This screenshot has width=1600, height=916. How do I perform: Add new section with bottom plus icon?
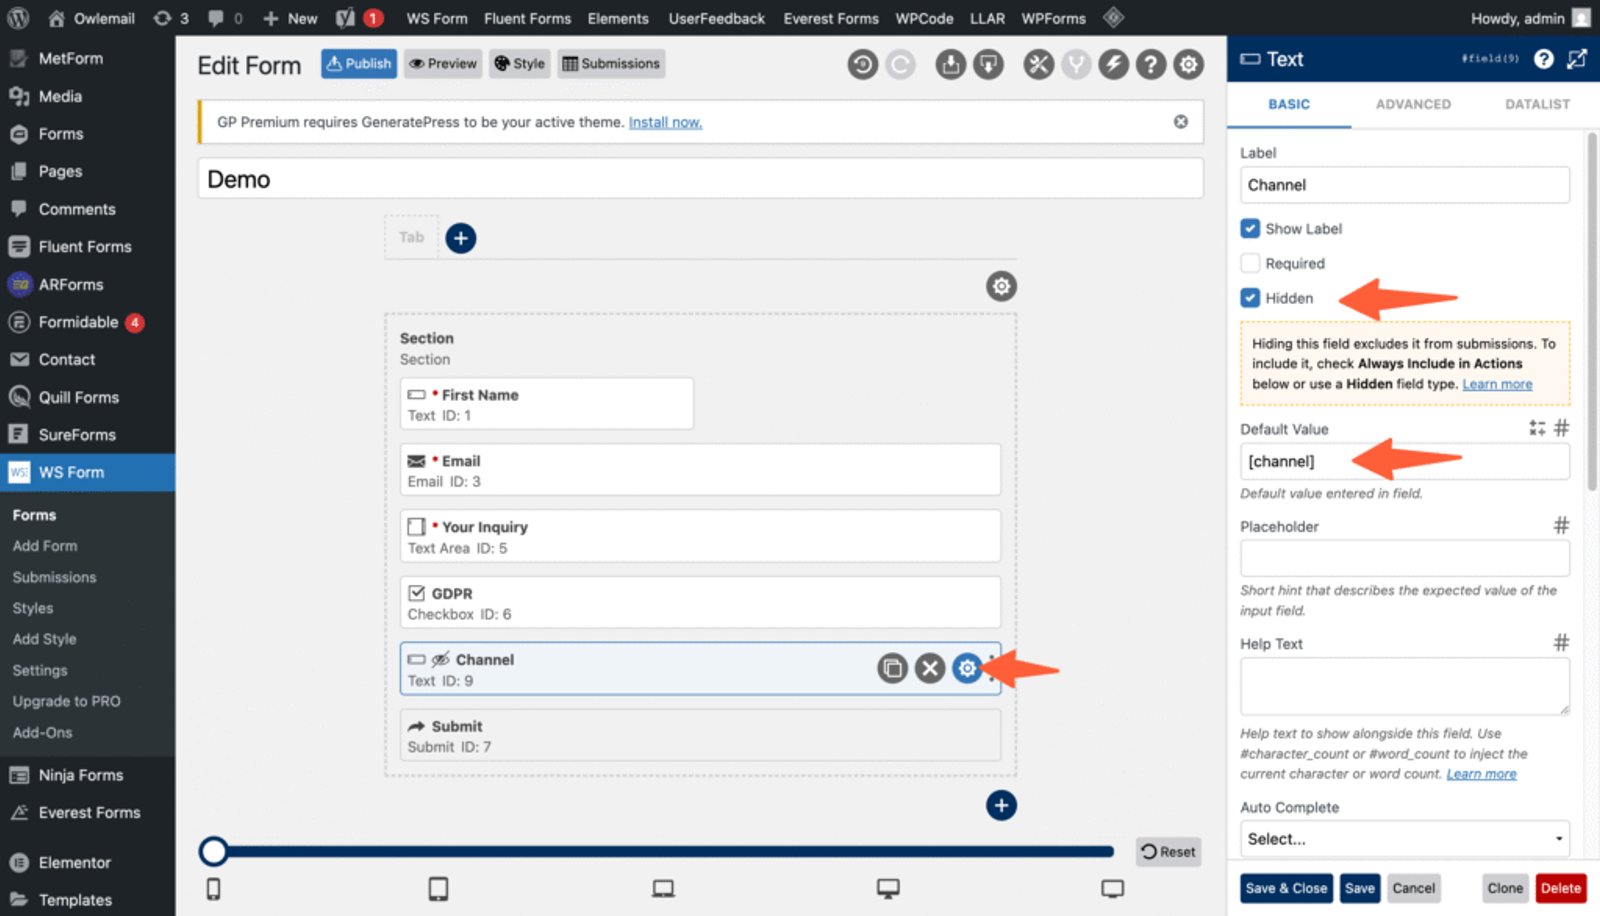click(x=1001, y=805)
